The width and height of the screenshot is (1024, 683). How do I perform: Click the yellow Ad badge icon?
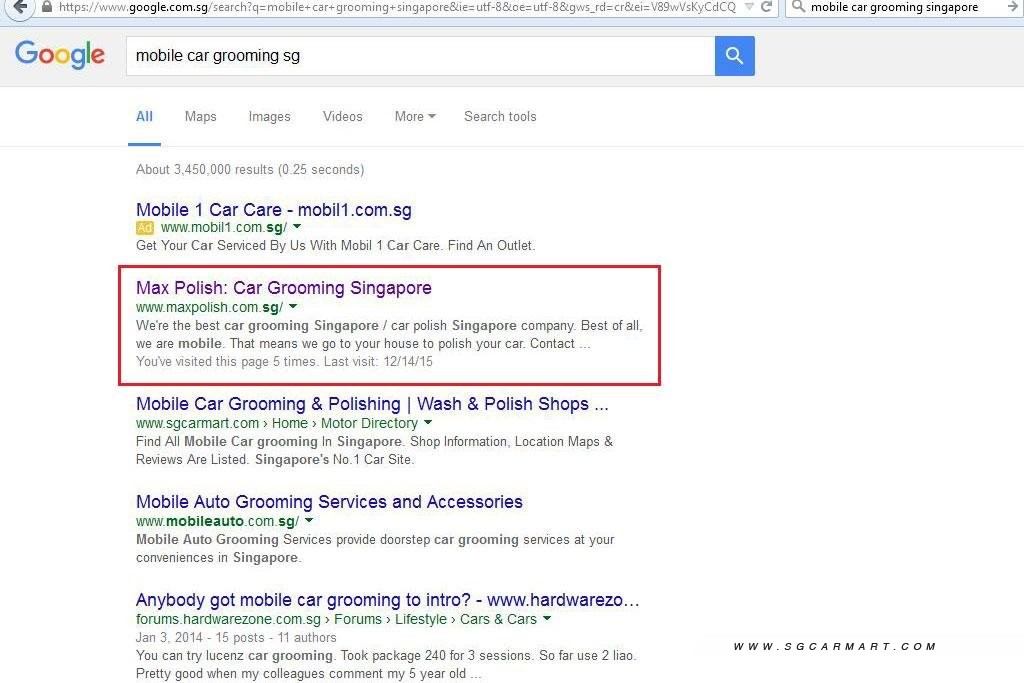pos(144,228)
